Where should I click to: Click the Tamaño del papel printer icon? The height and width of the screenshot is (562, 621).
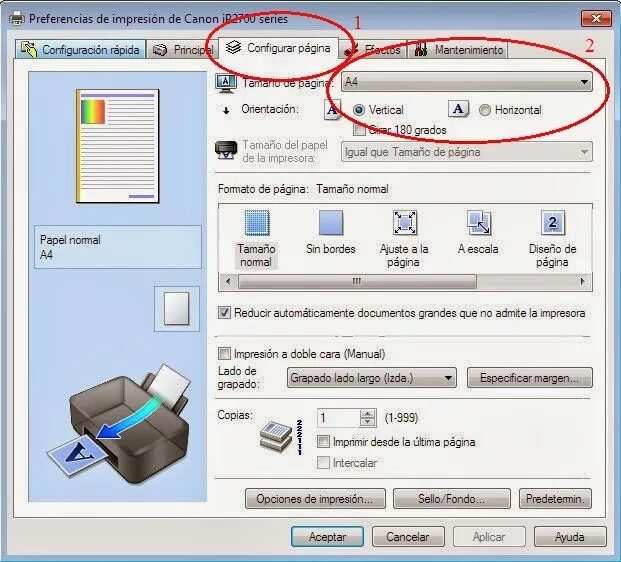pos(226,151)
